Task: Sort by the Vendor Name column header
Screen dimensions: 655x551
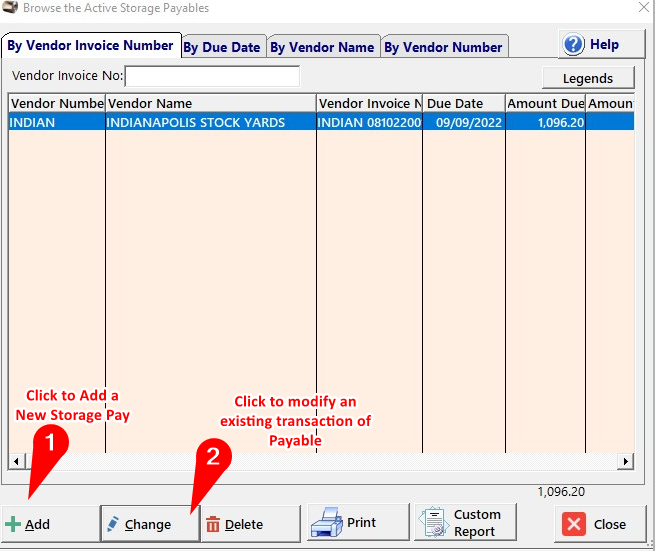Action: point(210,103)
